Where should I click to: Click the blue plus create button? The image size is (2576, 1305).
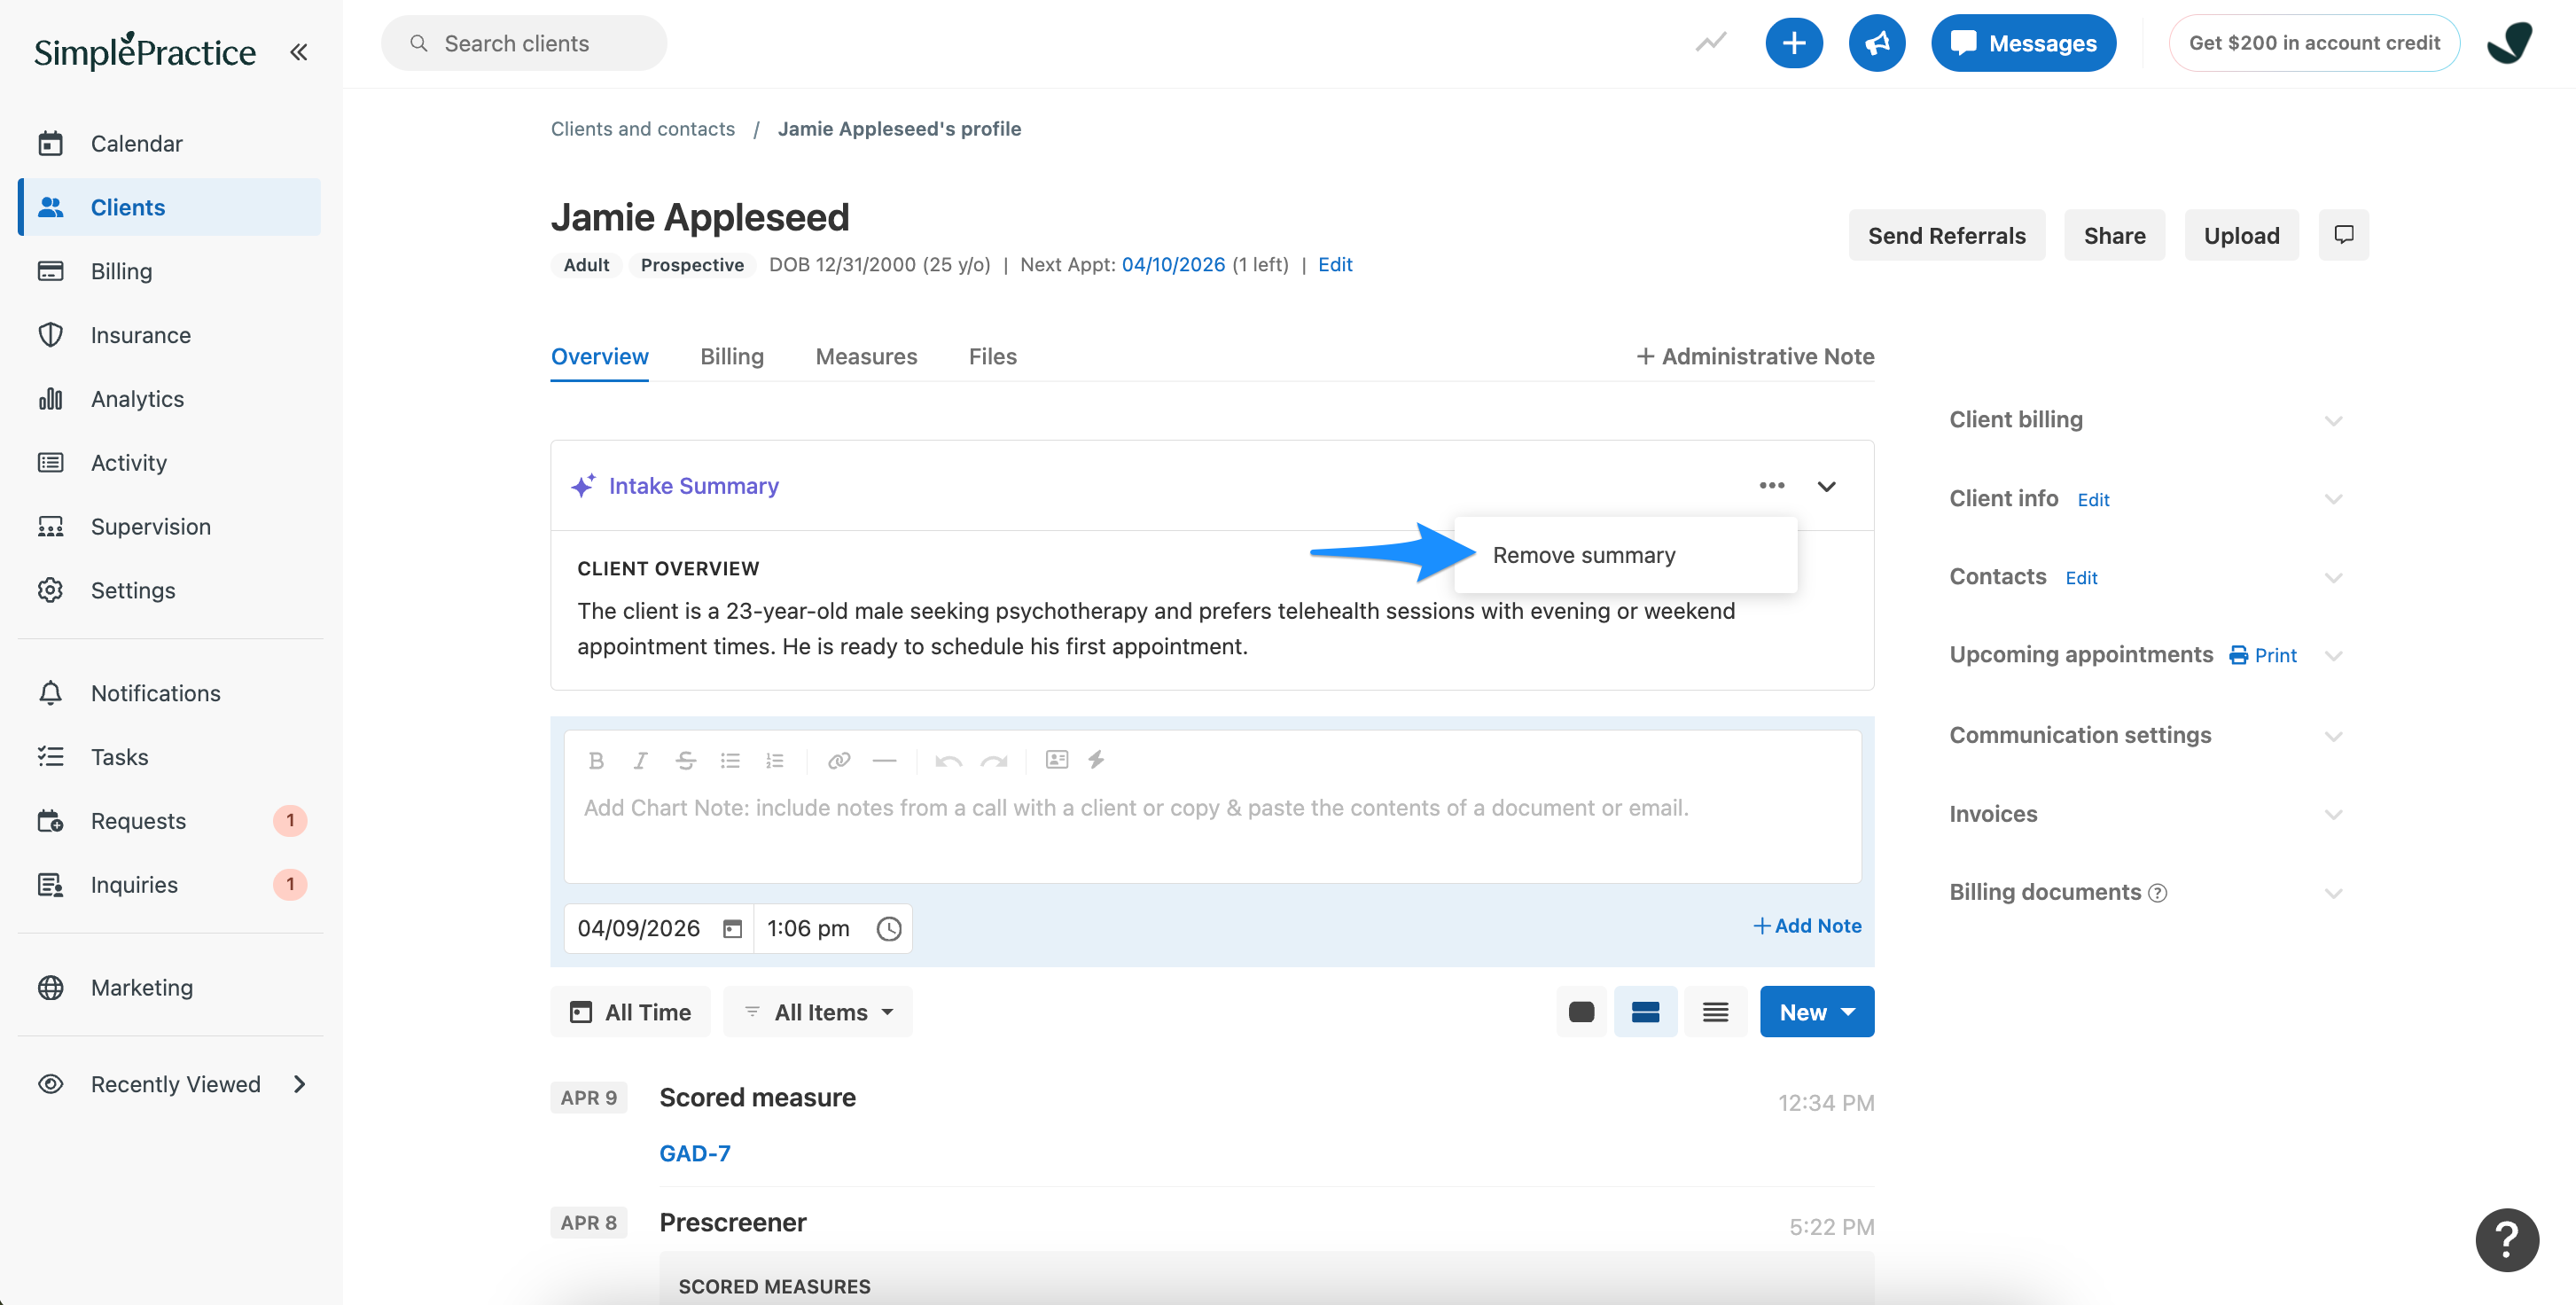(x=1794, y=43)
